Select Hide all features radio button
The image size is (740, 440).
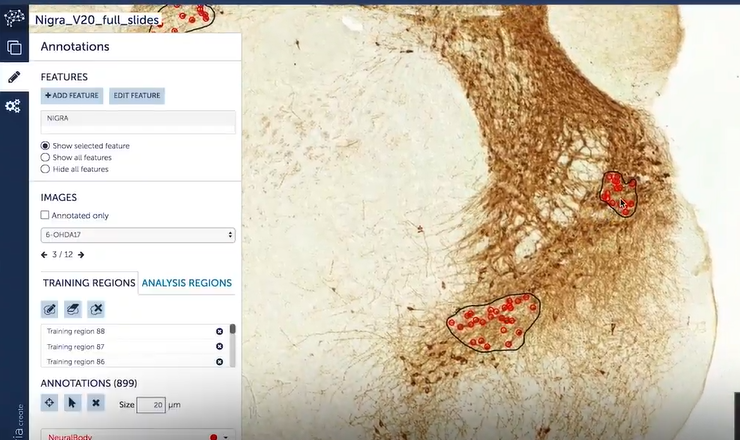click(x=45, y=169)
